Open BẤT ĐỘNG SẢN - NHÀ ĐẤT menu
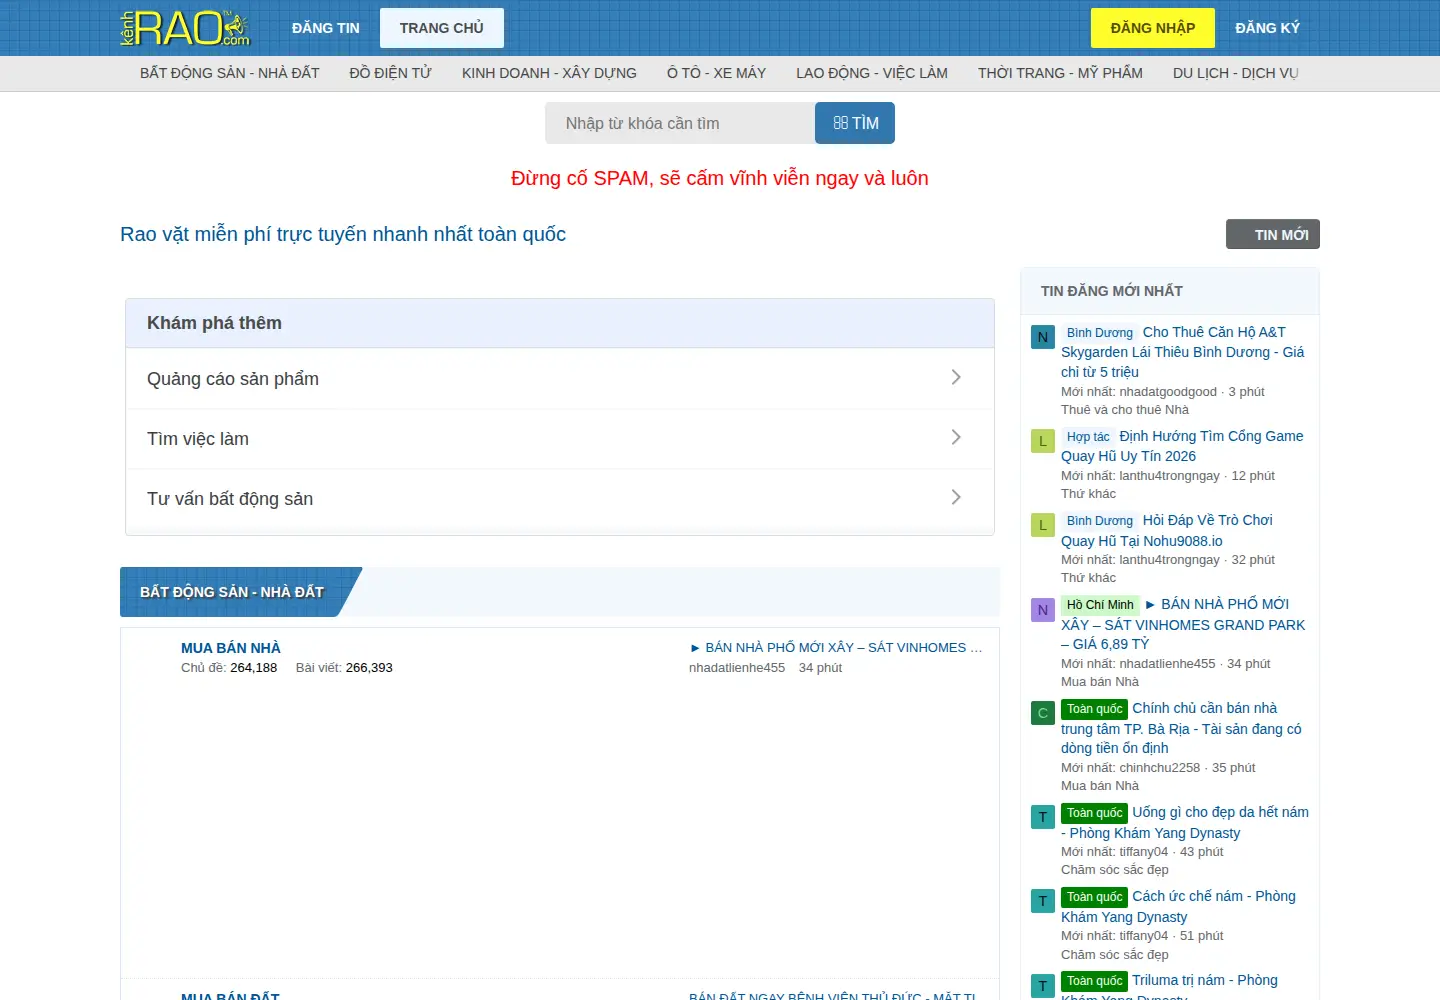Viewport: 1440px width, 1000px height. (230, 73)
